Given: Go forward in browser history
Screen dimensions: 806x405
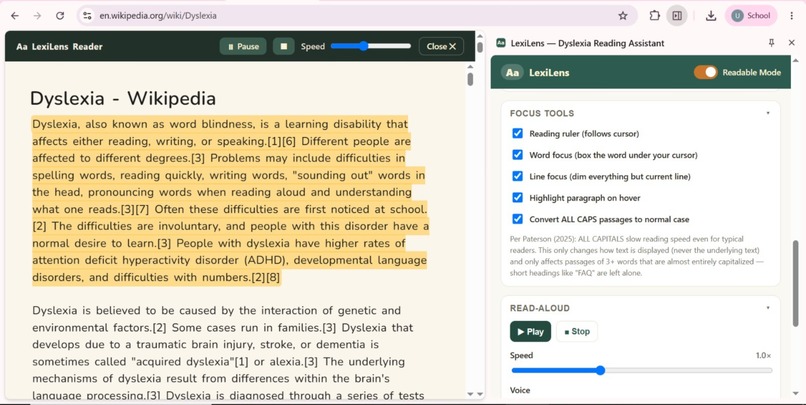Looking at the screenshot, I should pos(37,16).
